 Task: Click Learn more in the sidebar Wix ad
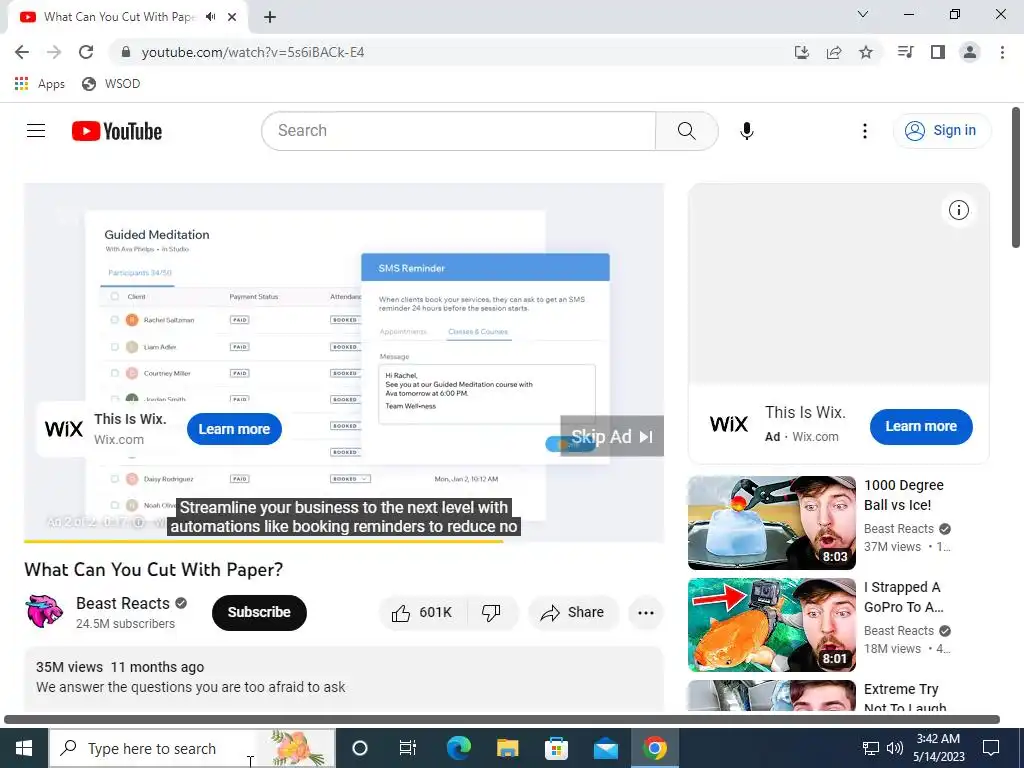point(921,426)
